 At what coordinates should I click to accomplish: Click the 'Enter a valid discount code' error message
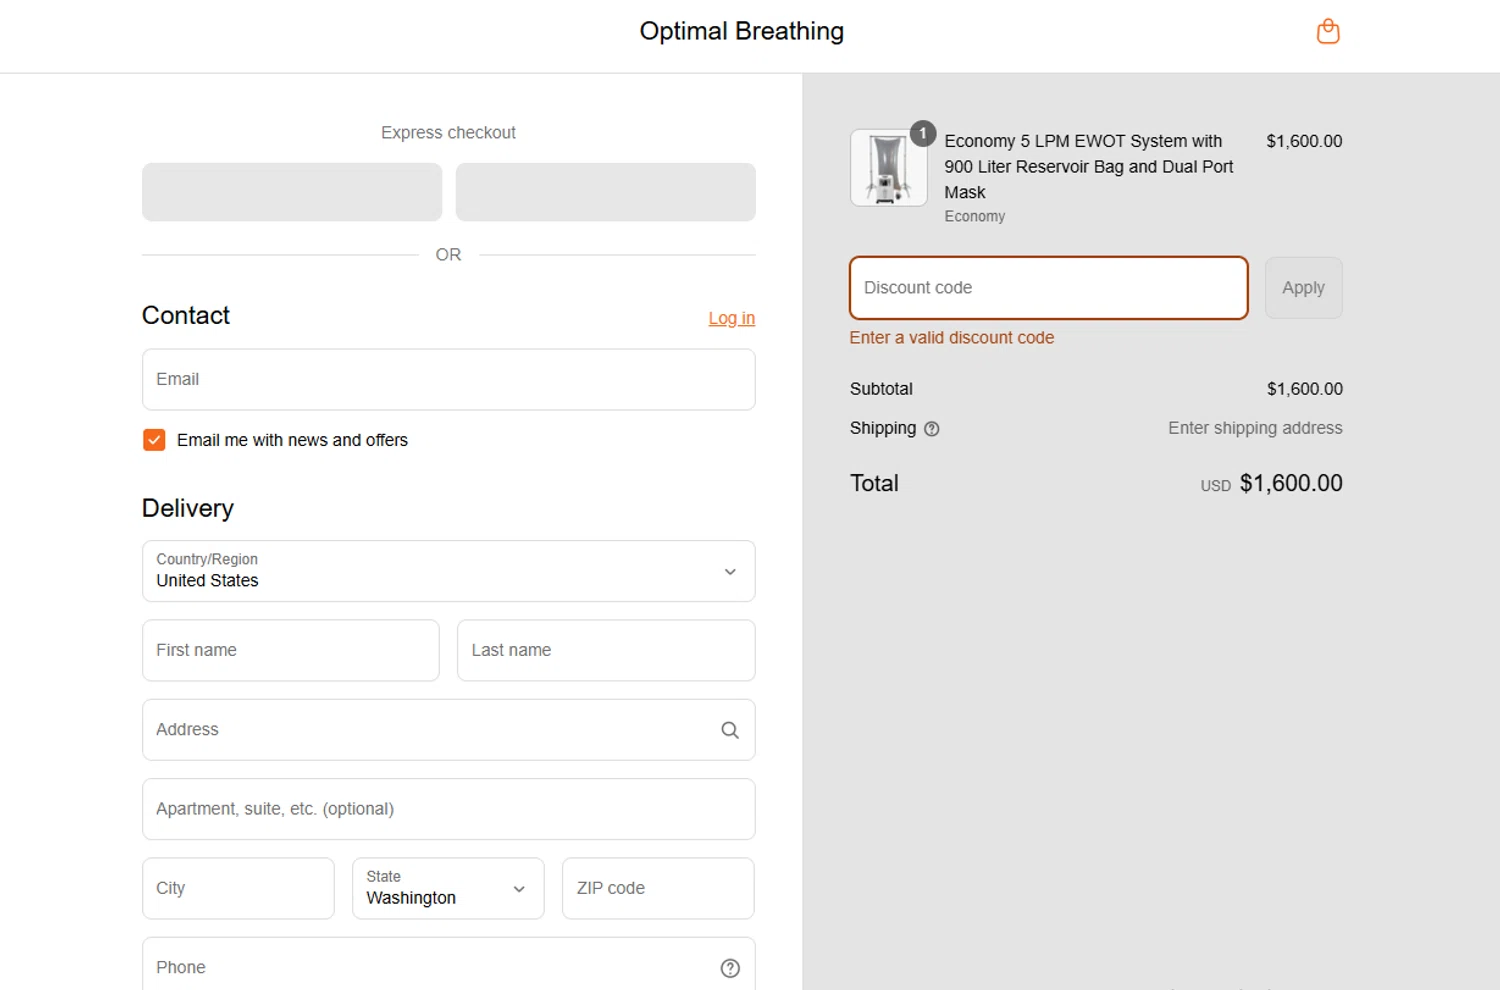coord(952,338)
